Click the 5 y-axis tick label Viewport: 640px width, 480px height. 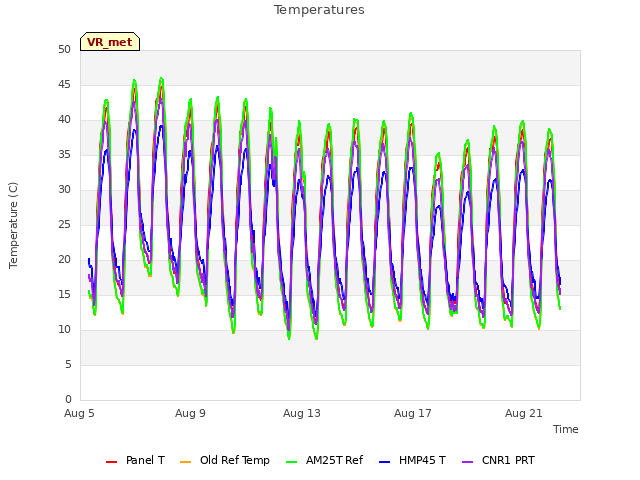coord(68,364)
